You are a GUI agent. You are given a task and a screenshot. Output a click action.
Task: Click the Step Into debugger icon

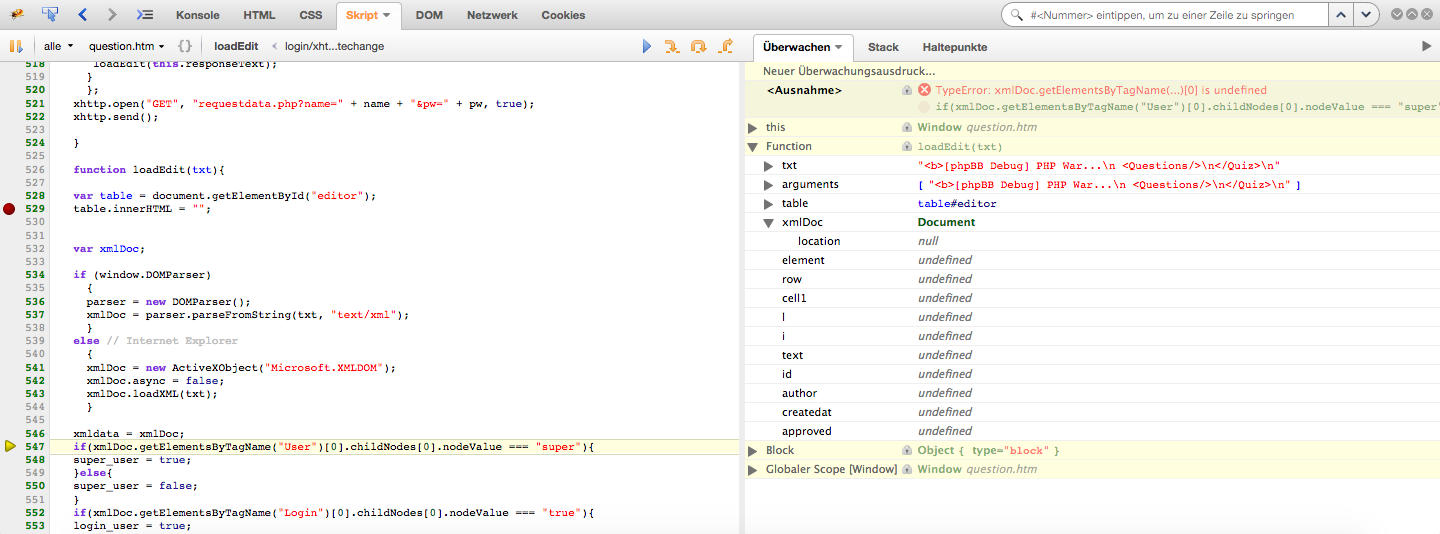tap(672, 46)
